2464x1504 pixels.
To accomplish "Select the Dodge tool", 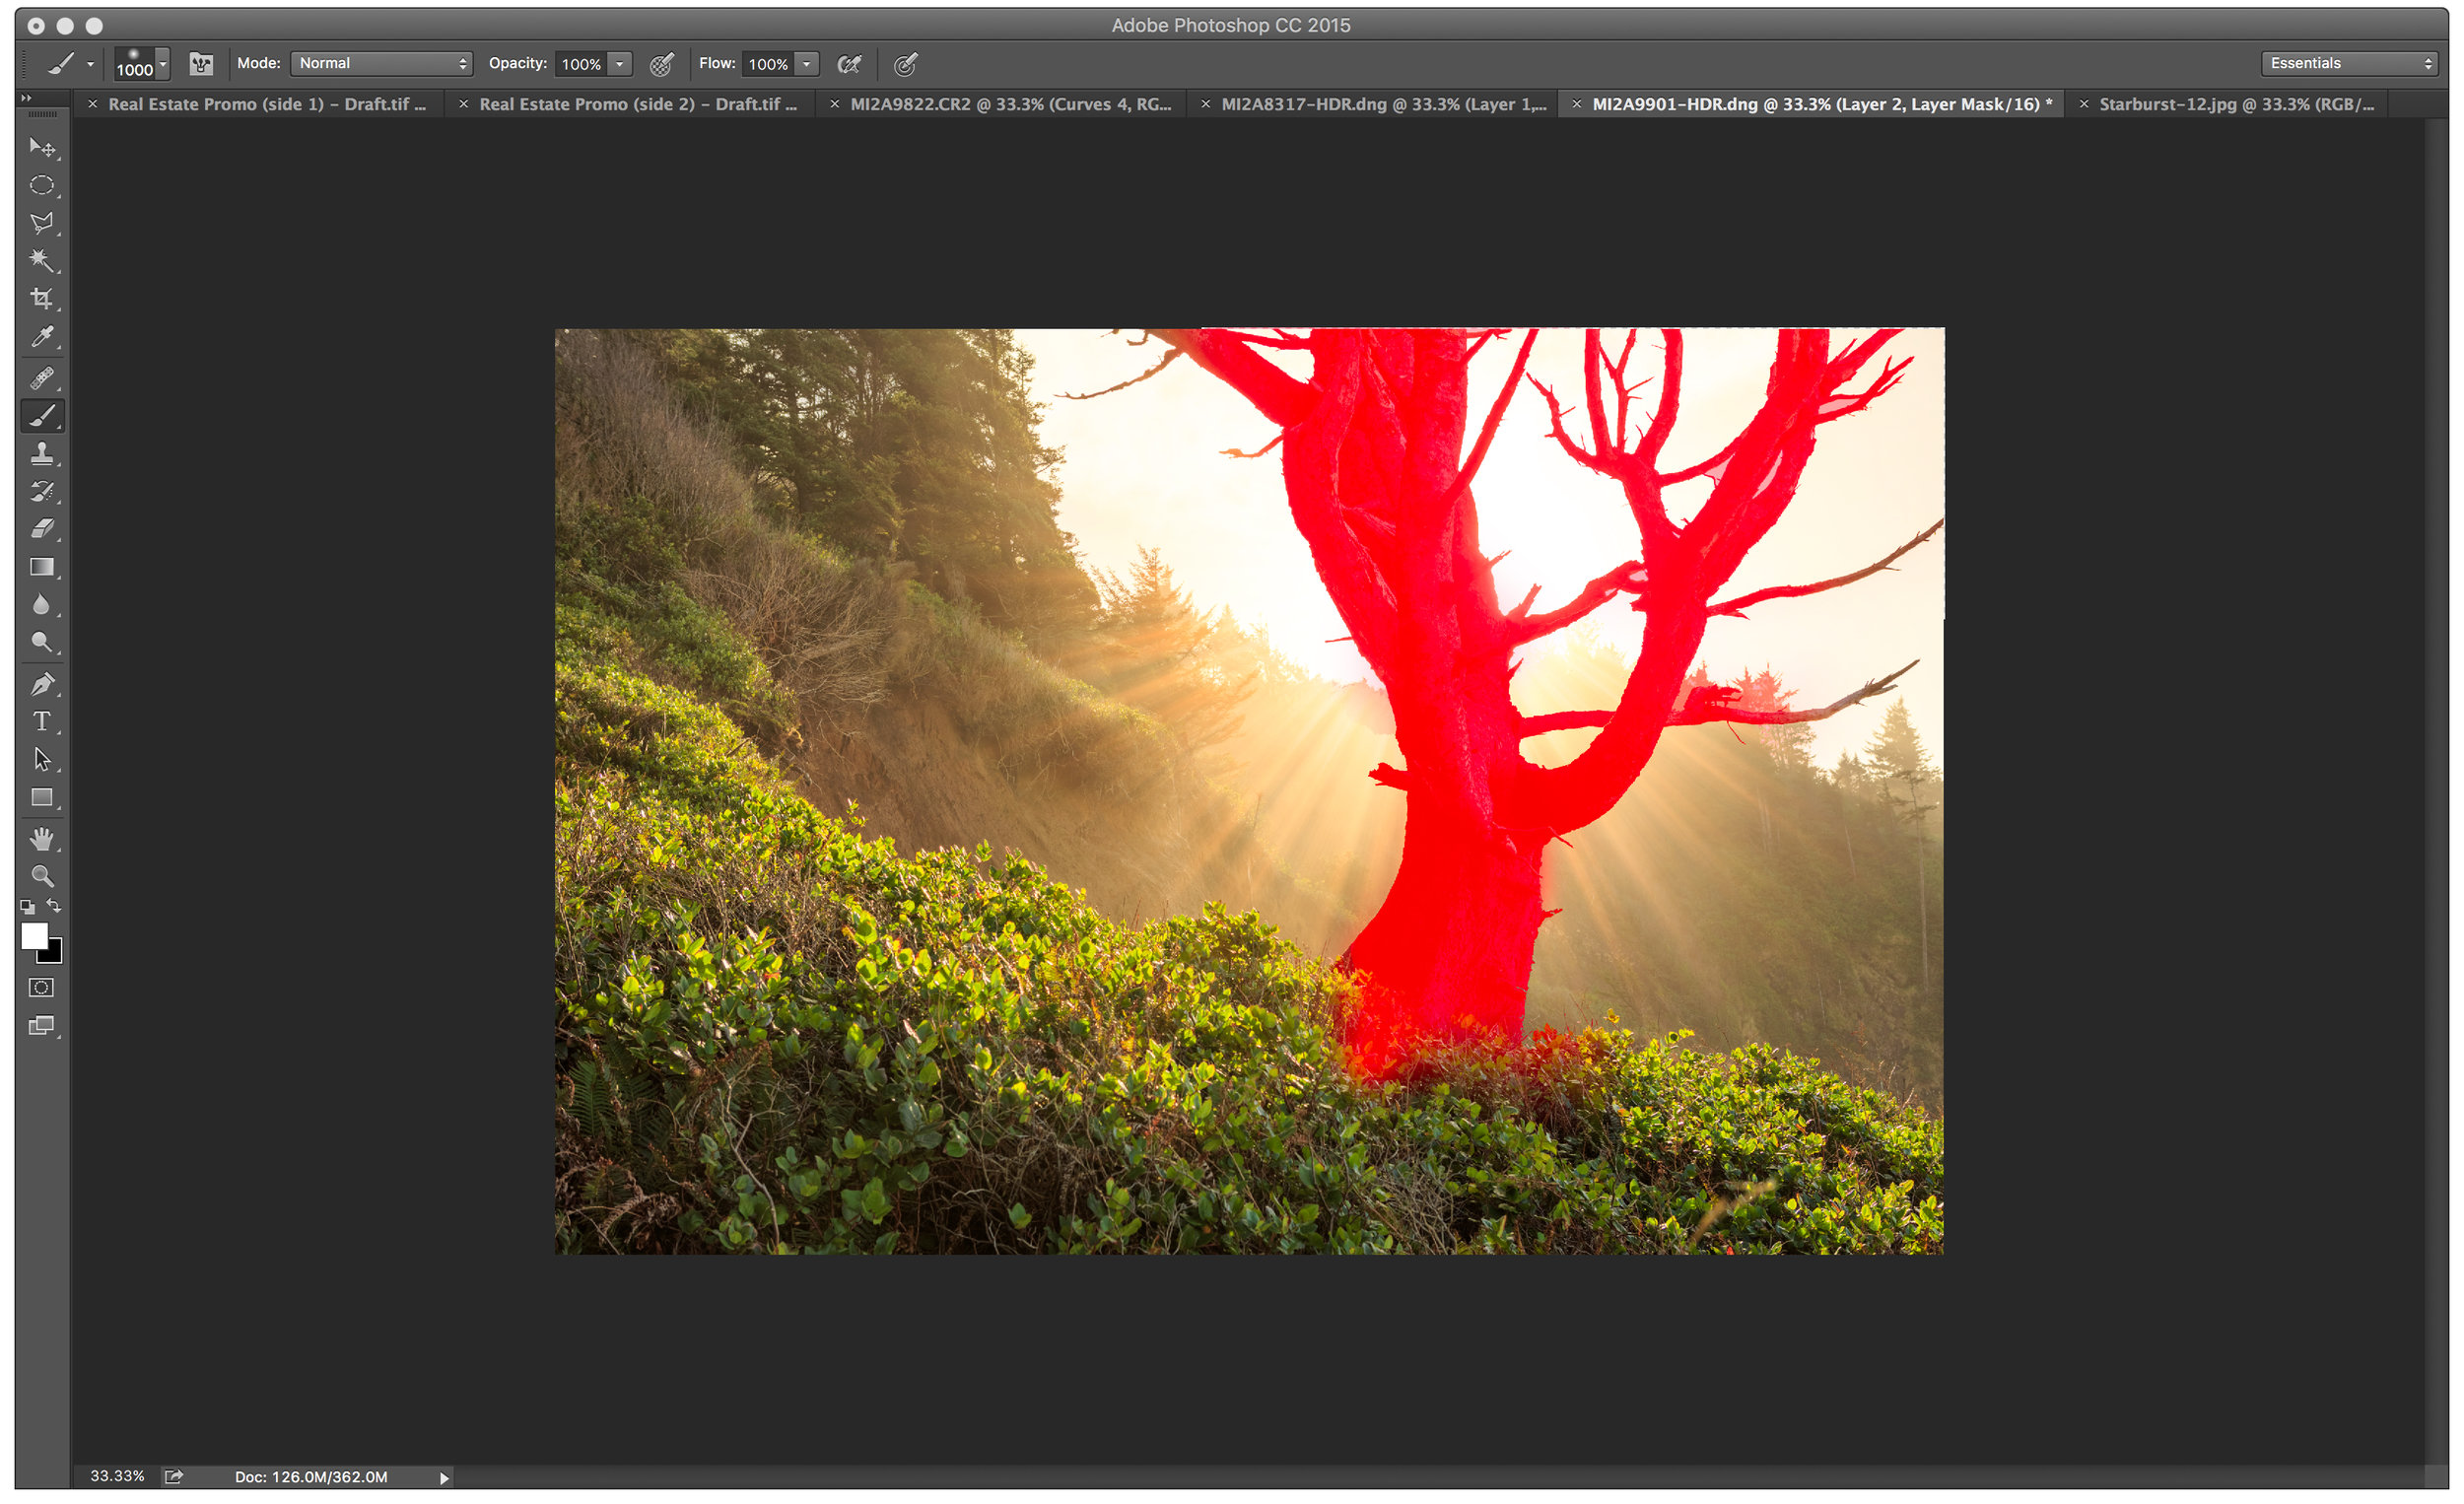I will [x=42, y=643].
